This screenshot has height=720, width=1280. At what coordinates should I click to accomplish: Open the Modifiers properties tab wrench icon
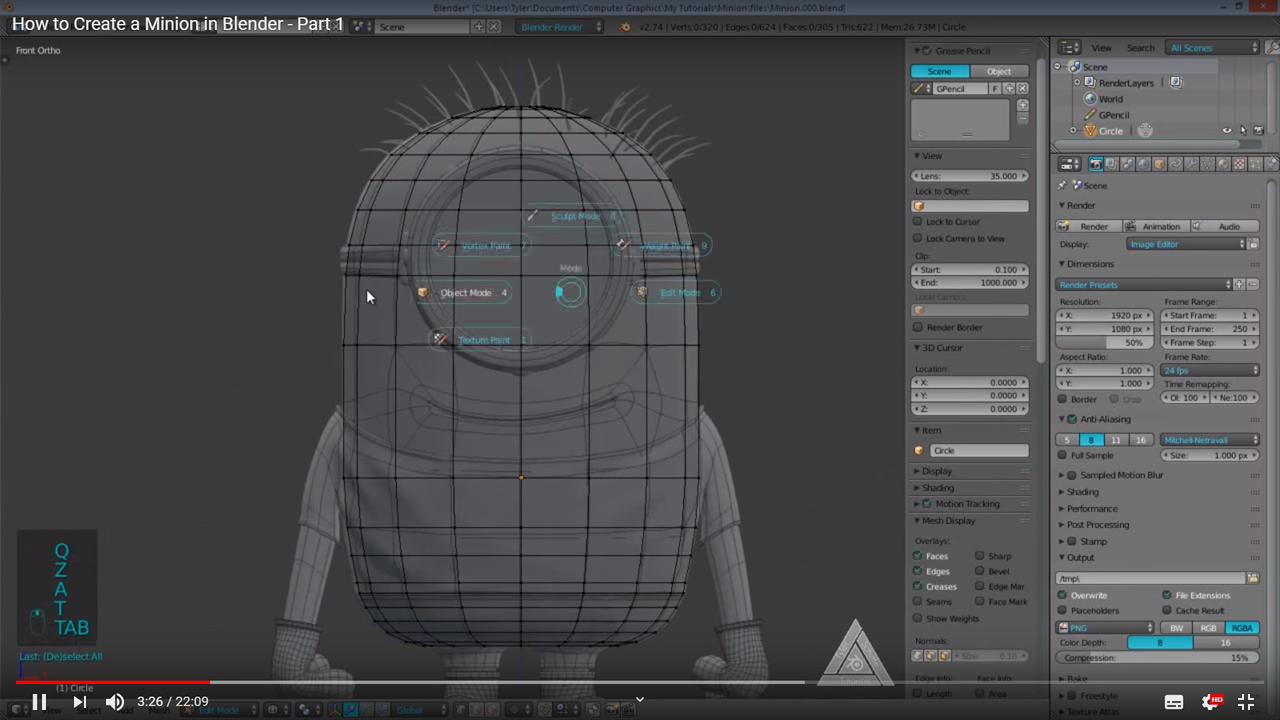(x=1192, y=164)
